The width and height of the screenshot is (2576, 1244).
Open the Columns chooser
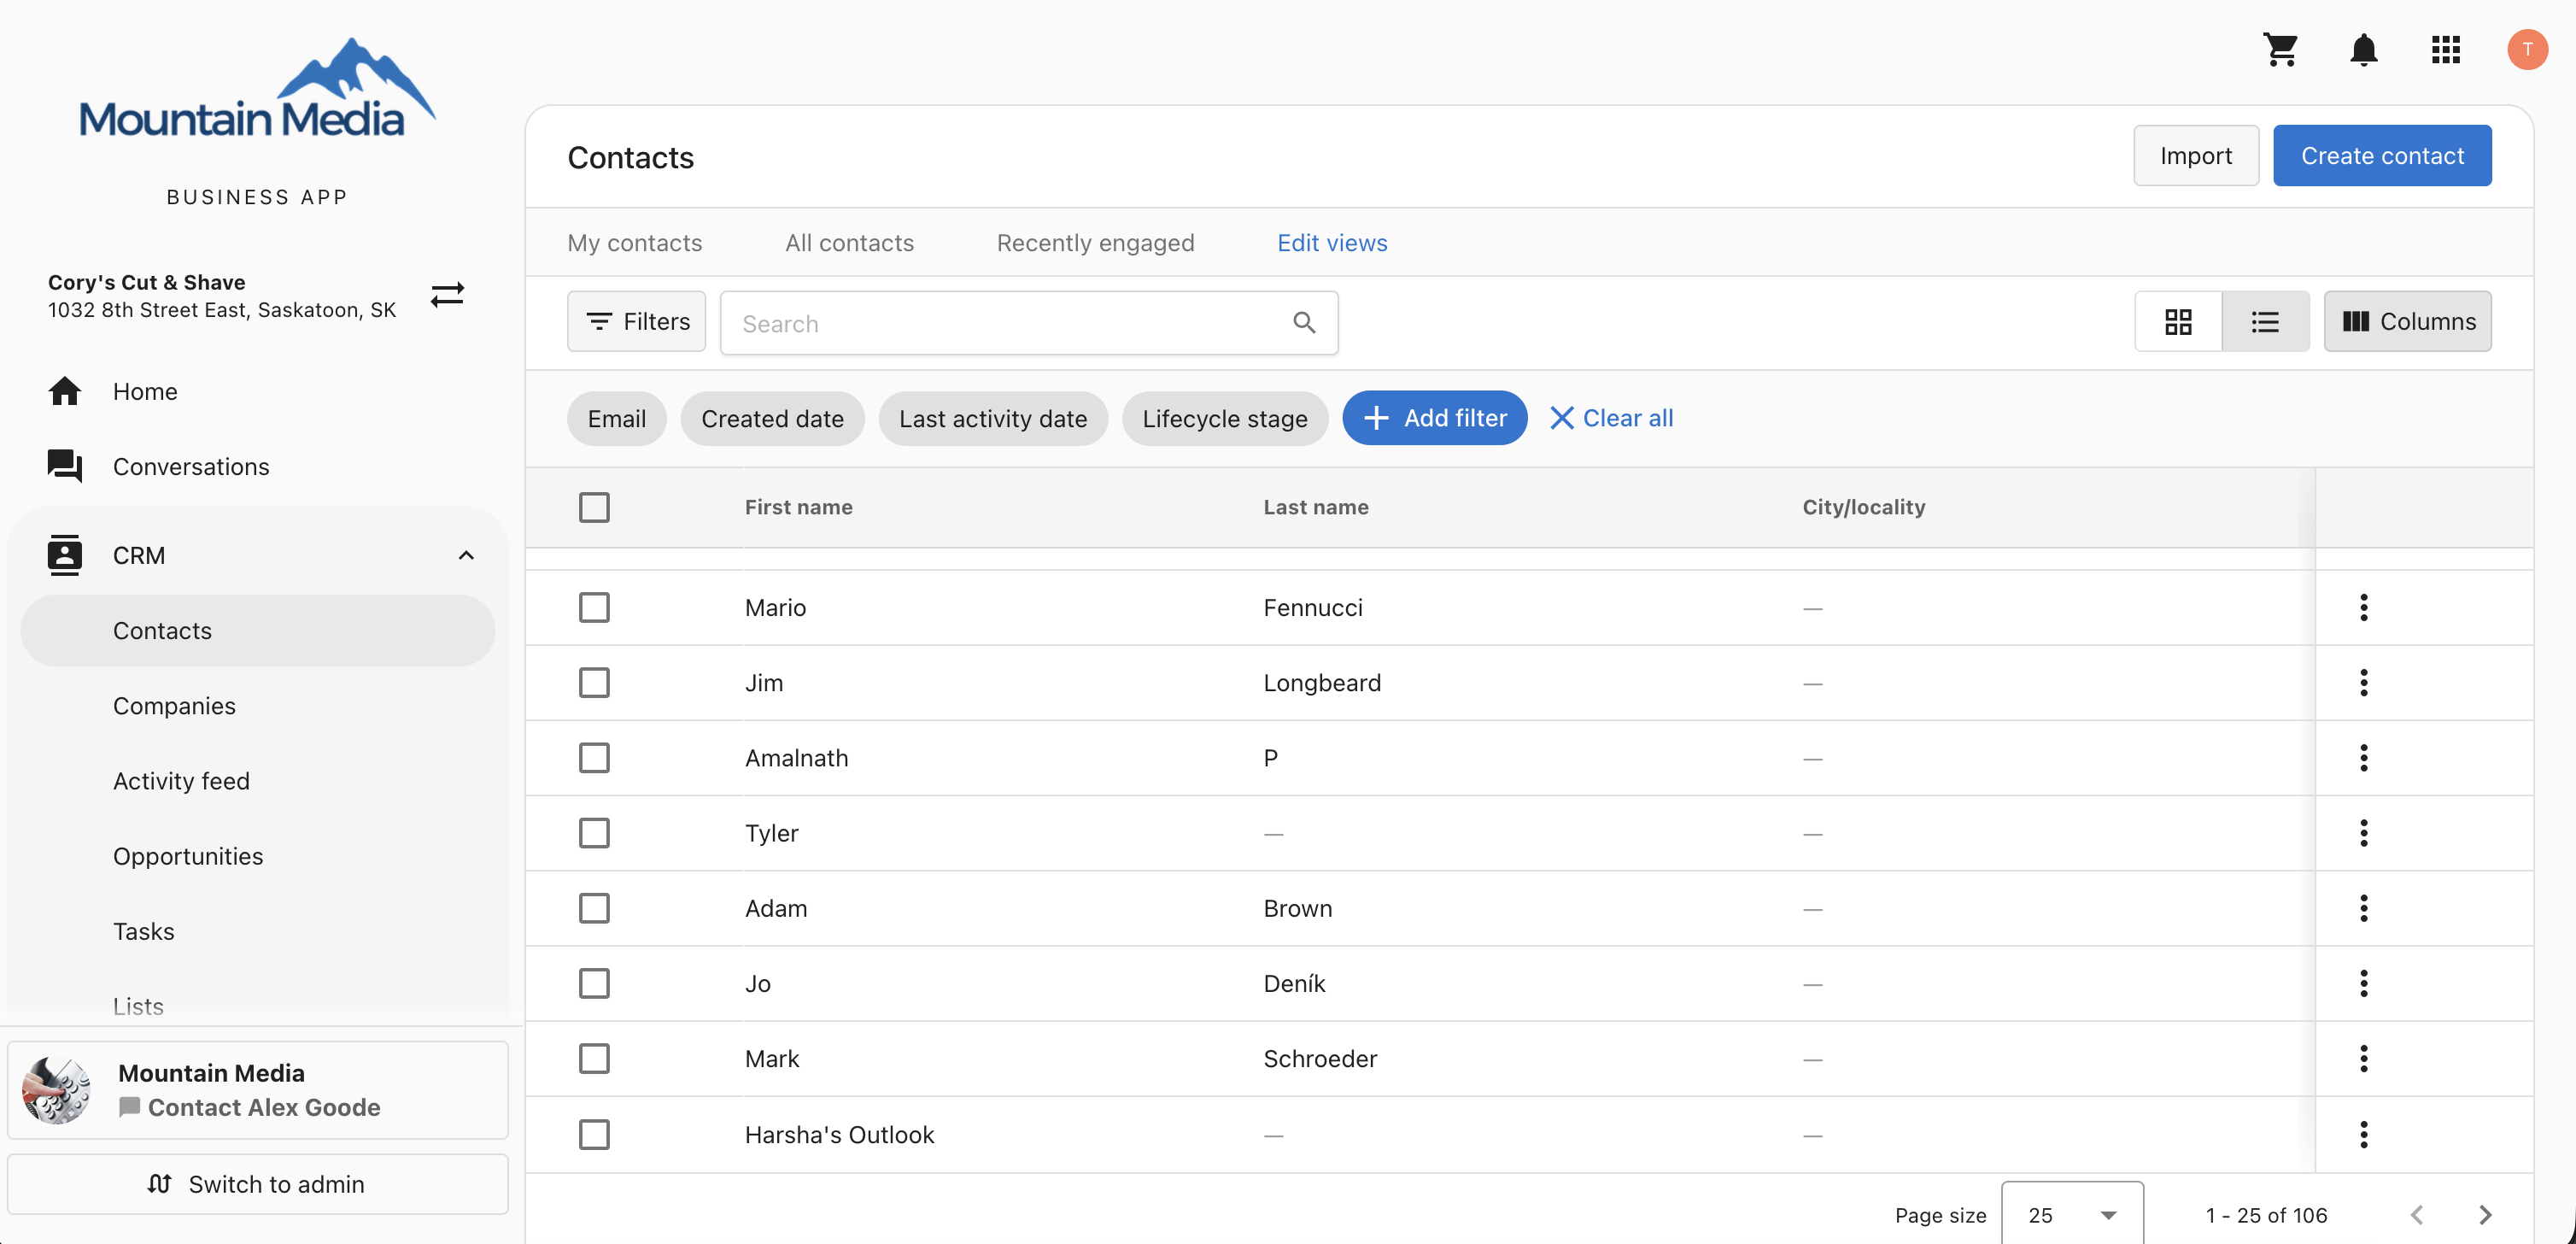click(2407, 321)
